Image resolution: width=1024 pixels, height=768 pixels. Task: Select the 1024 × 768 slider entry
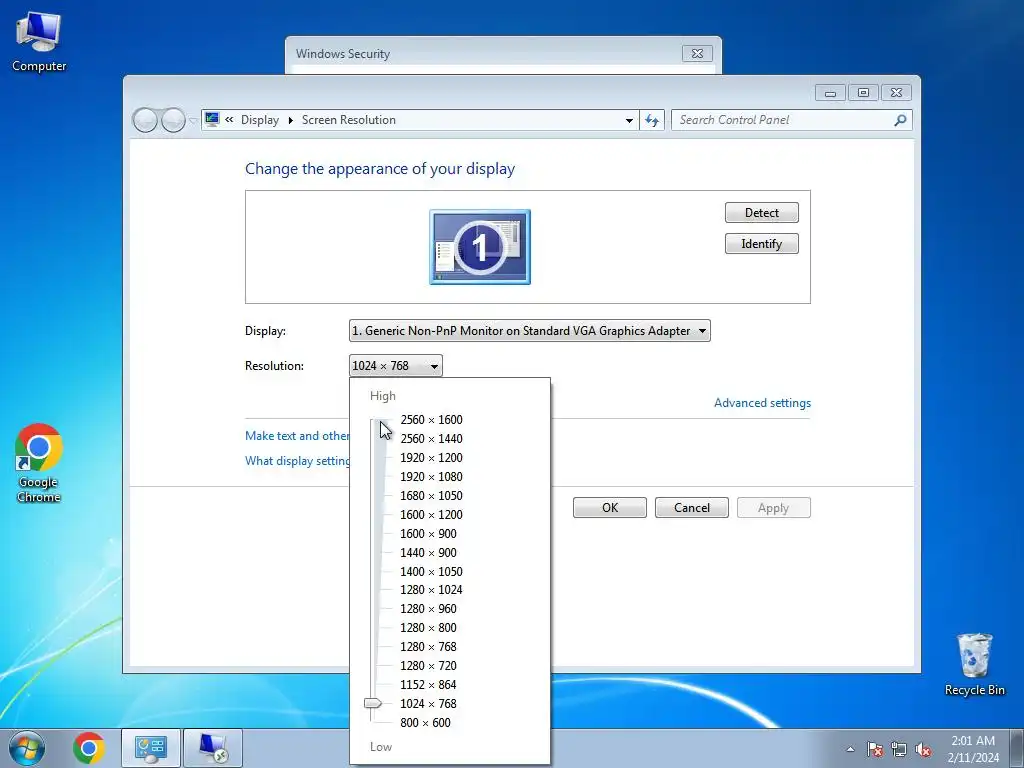click(x=428, y=703)
